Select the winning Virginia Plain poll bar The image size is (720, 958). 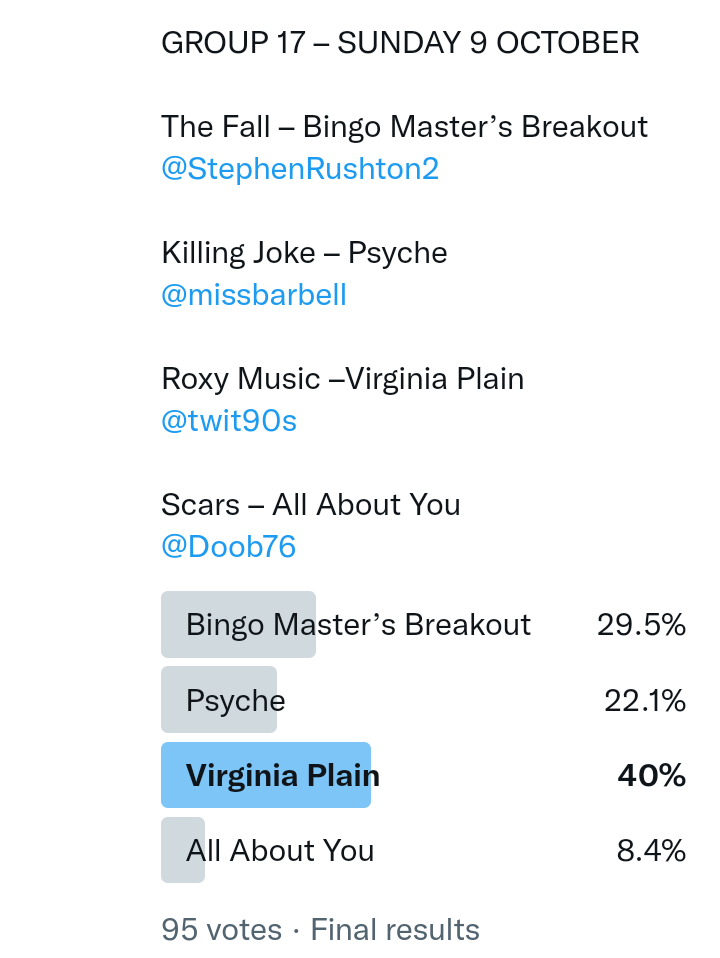click(283, 776)
